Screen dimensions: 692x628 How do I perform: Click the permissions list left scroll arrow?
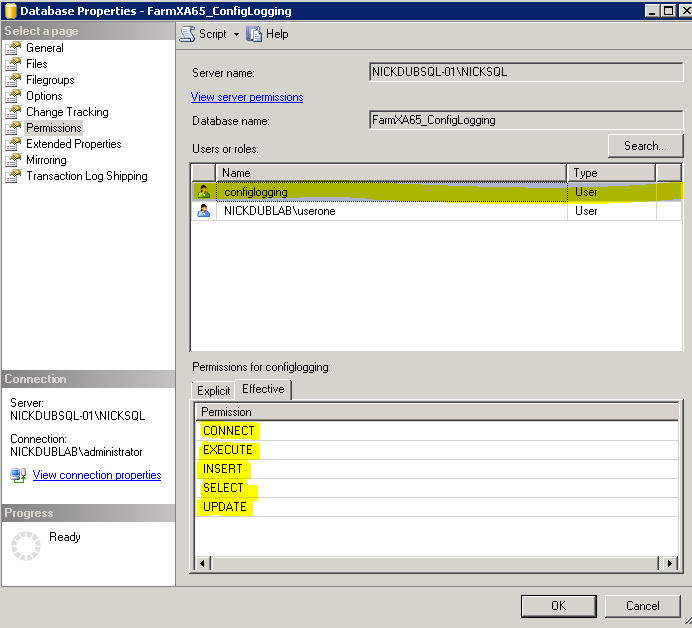[203, 563]
